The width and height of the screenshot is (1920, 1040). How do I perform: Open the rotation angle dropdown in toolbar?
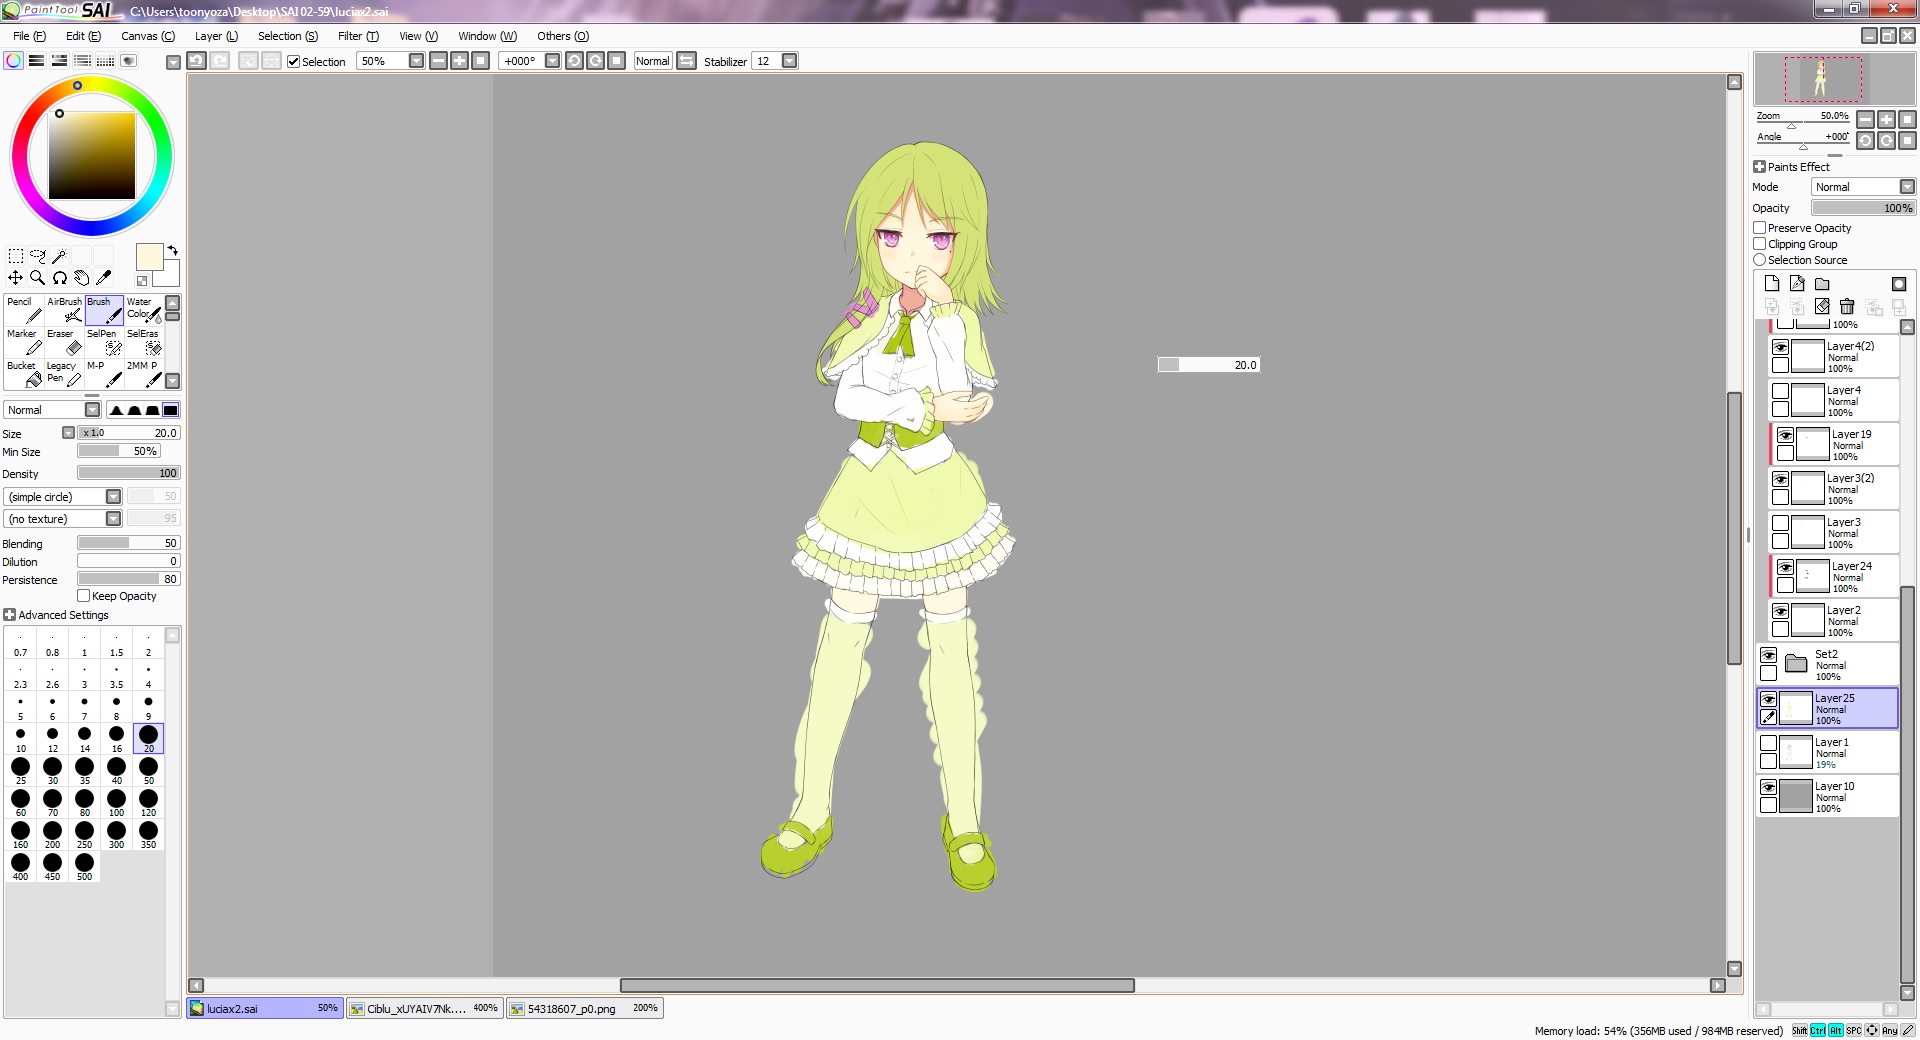click(x=552, y=61)
